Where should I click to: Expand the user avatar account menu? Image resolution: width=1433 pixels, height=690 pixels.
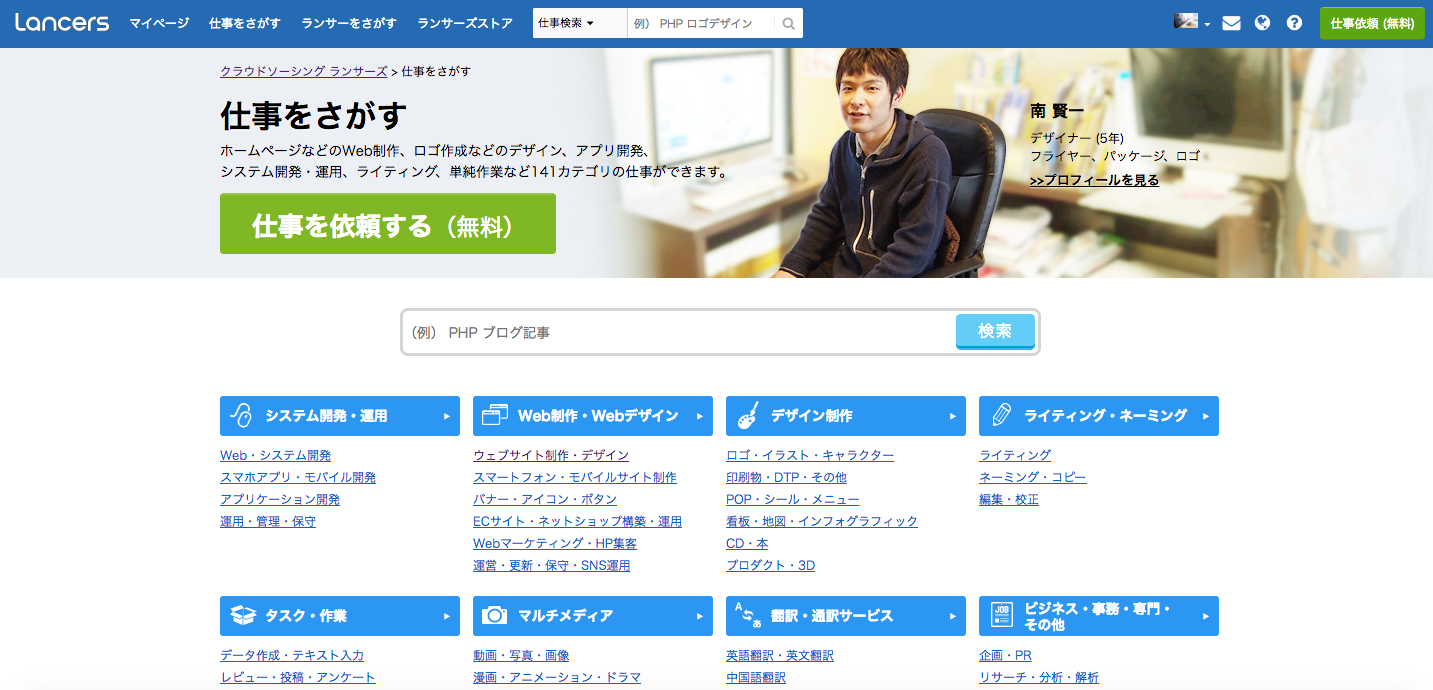(x=1192, y=22)
